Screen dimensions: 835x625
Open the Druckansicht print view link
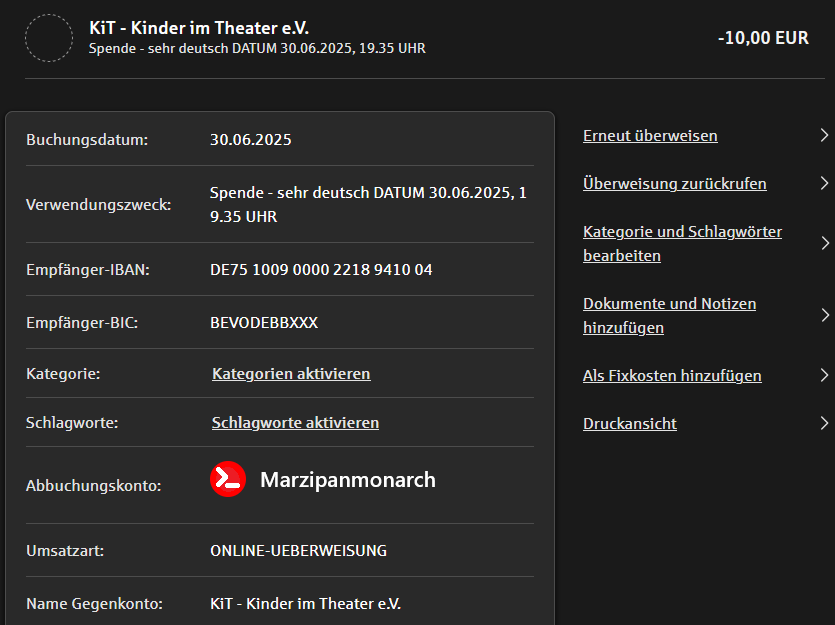(x=630, y=424)
